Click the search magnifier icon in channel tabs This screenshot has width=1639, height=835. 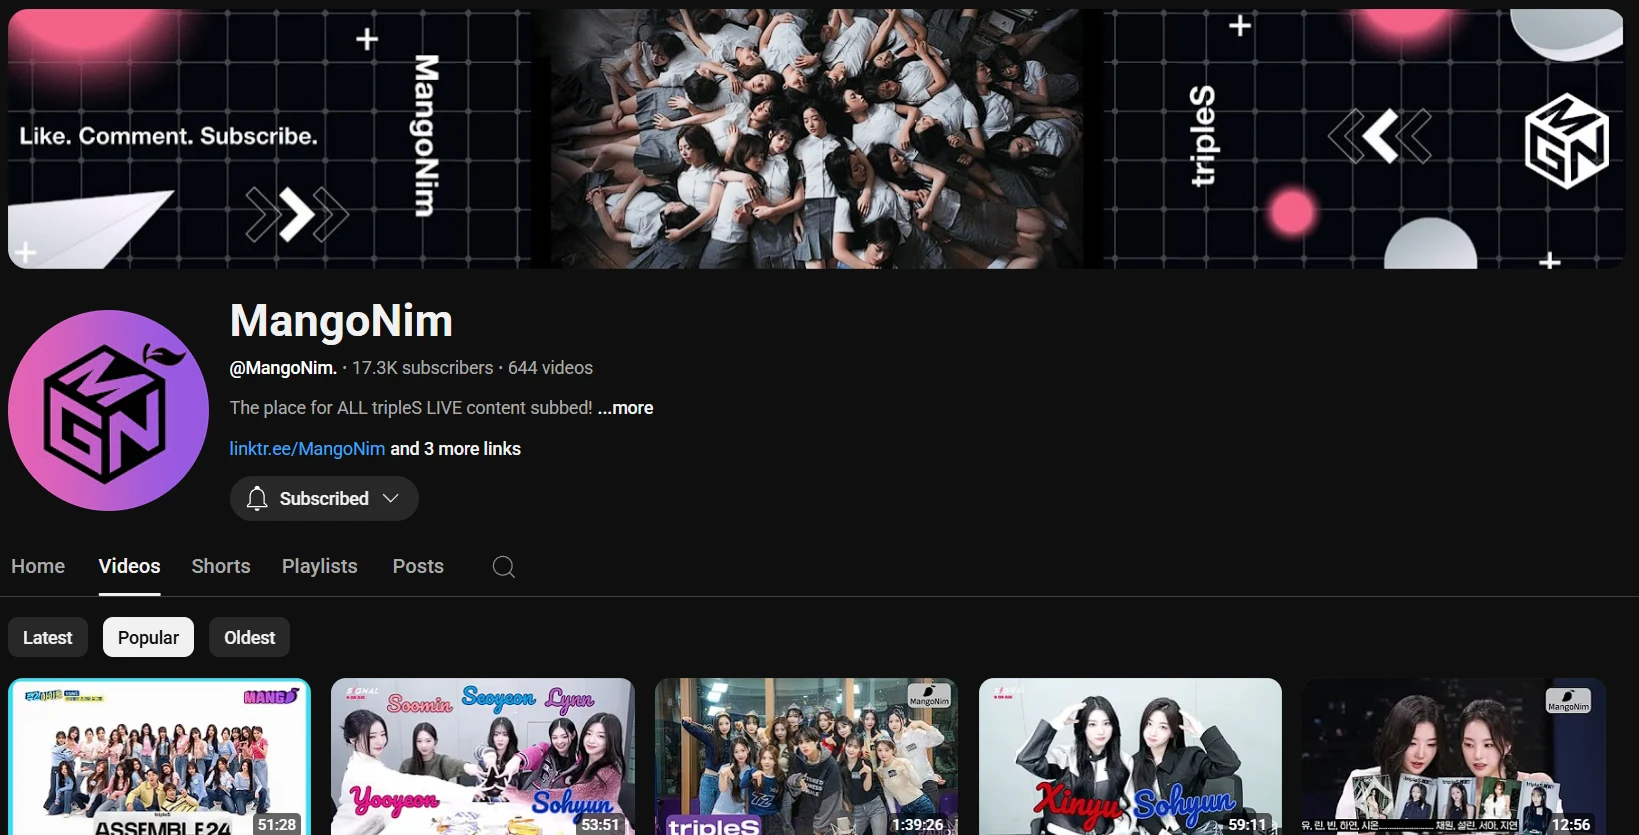tap(504, 567)
